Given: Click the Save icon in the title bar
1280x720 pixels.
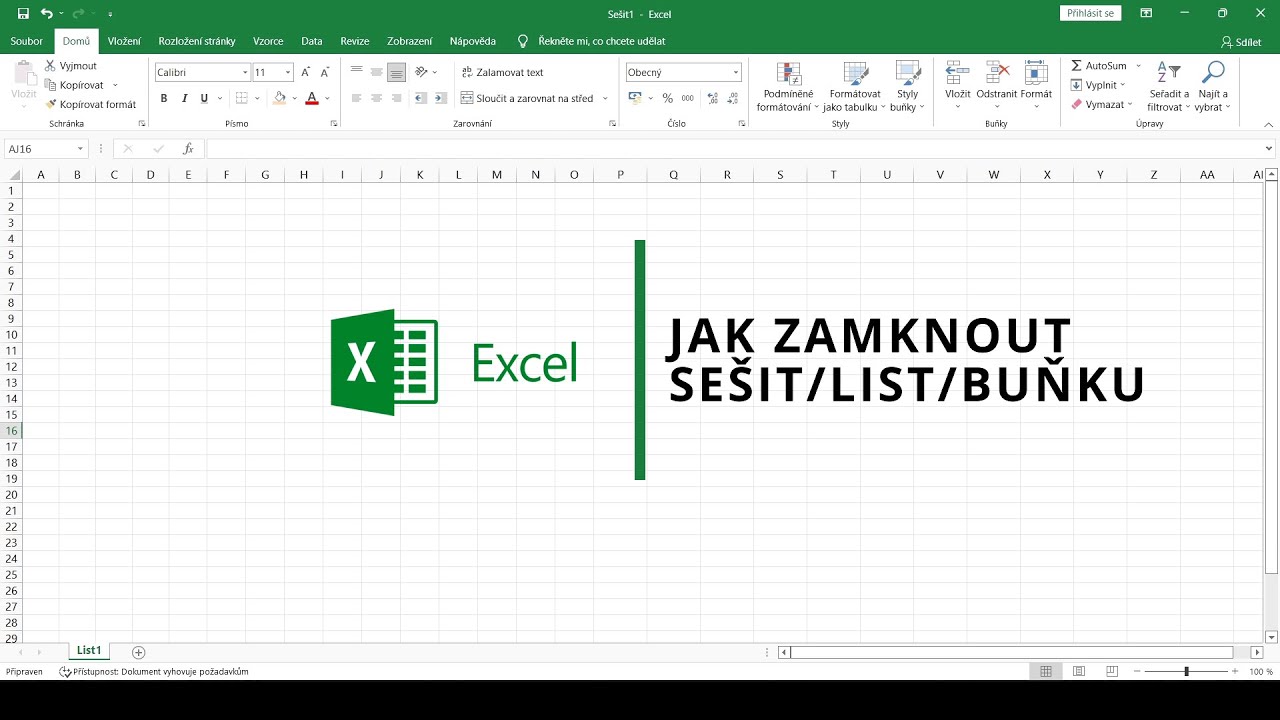Looking at the screenshot, I should pos(23,14).
